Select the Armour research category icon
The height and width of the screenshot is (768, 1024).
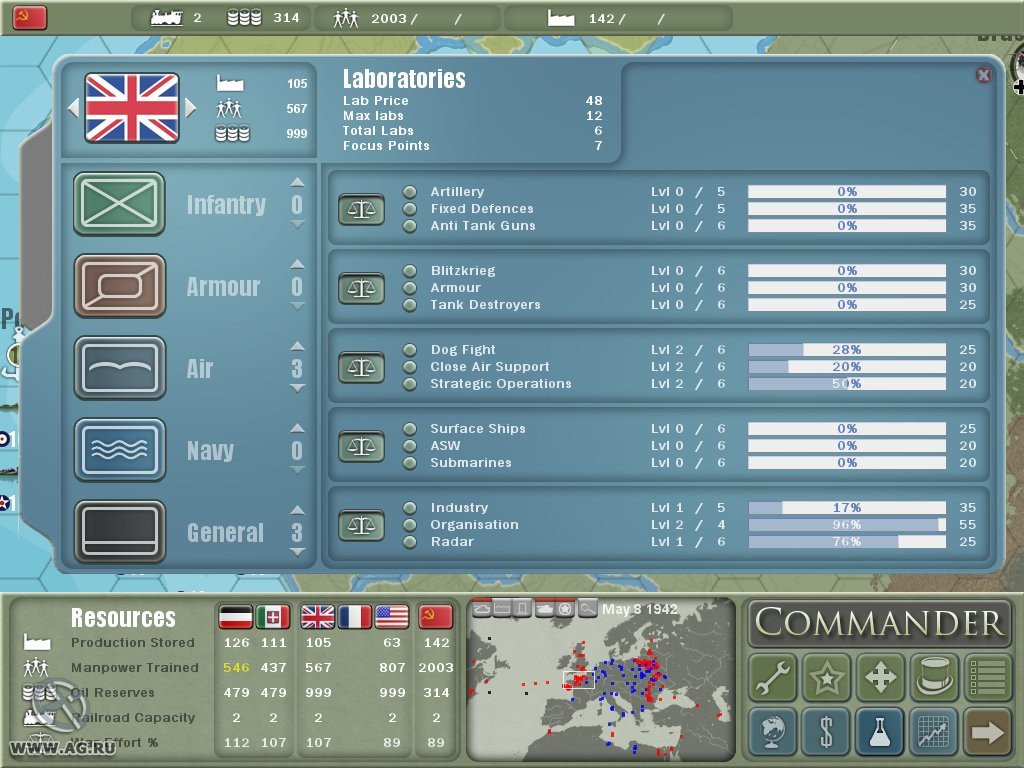[119, 286]
